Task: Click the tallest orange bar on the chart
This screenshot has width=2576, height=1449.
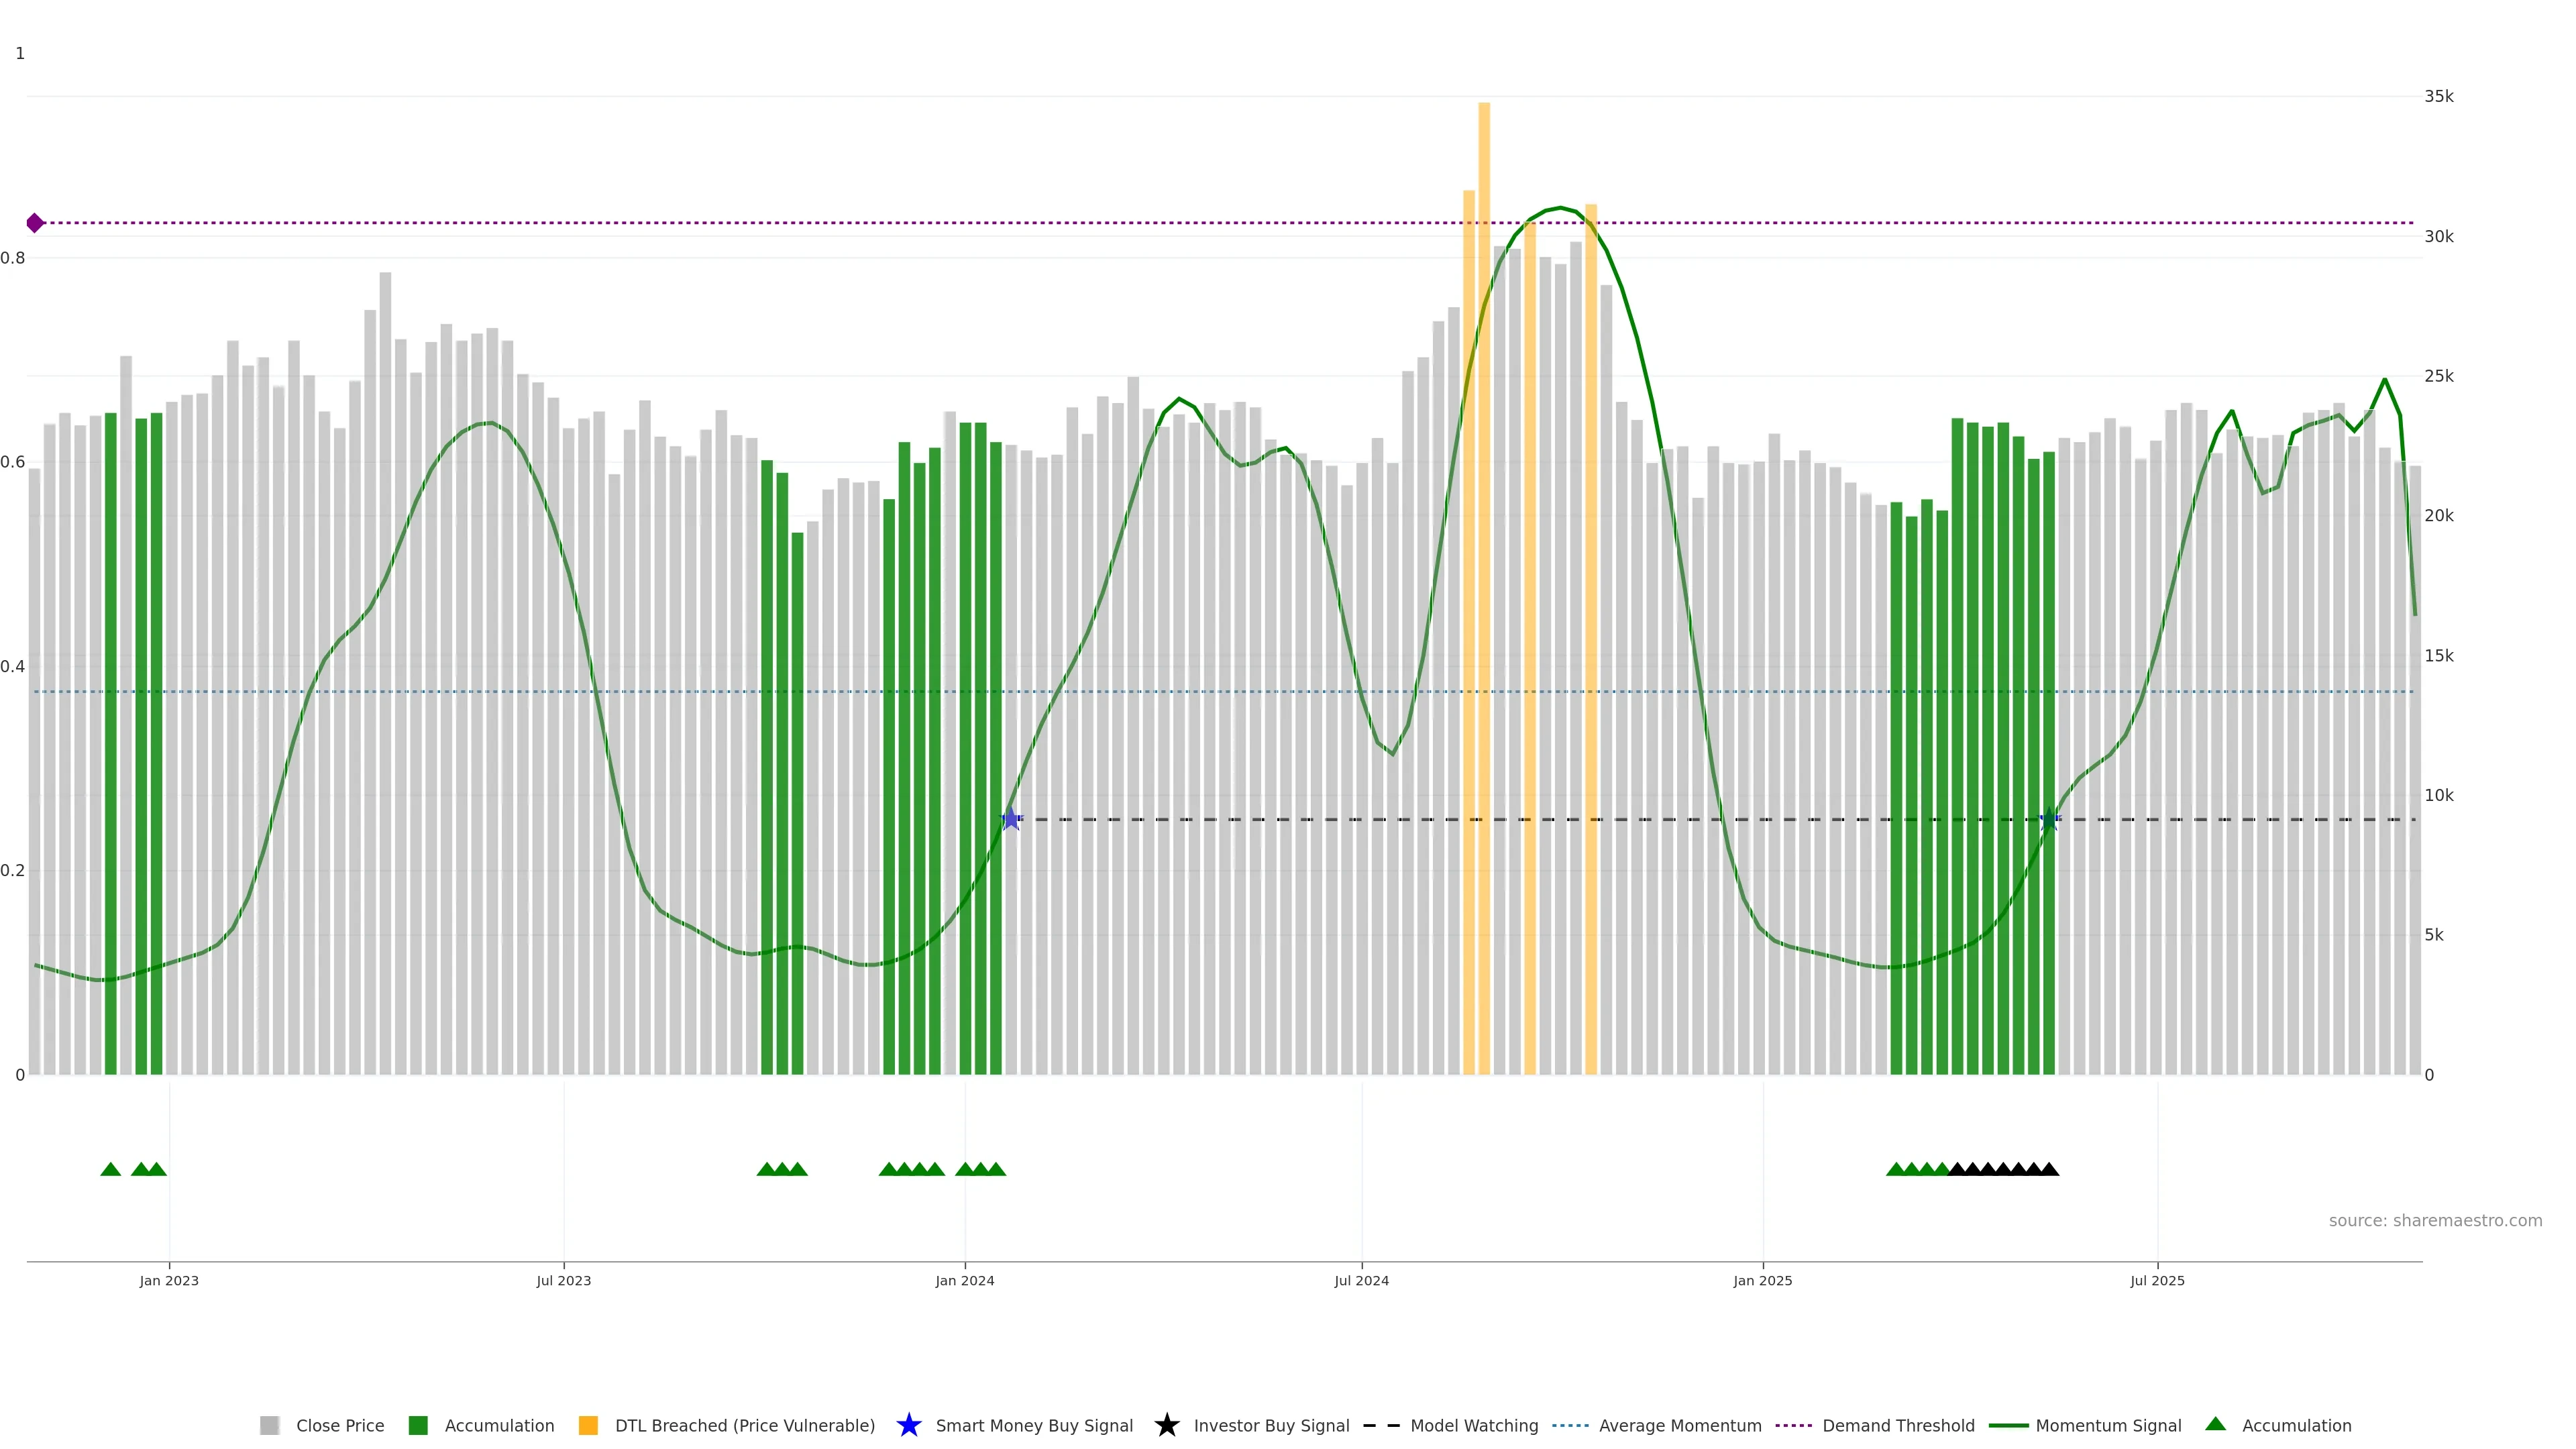Action: [1484, 500]
